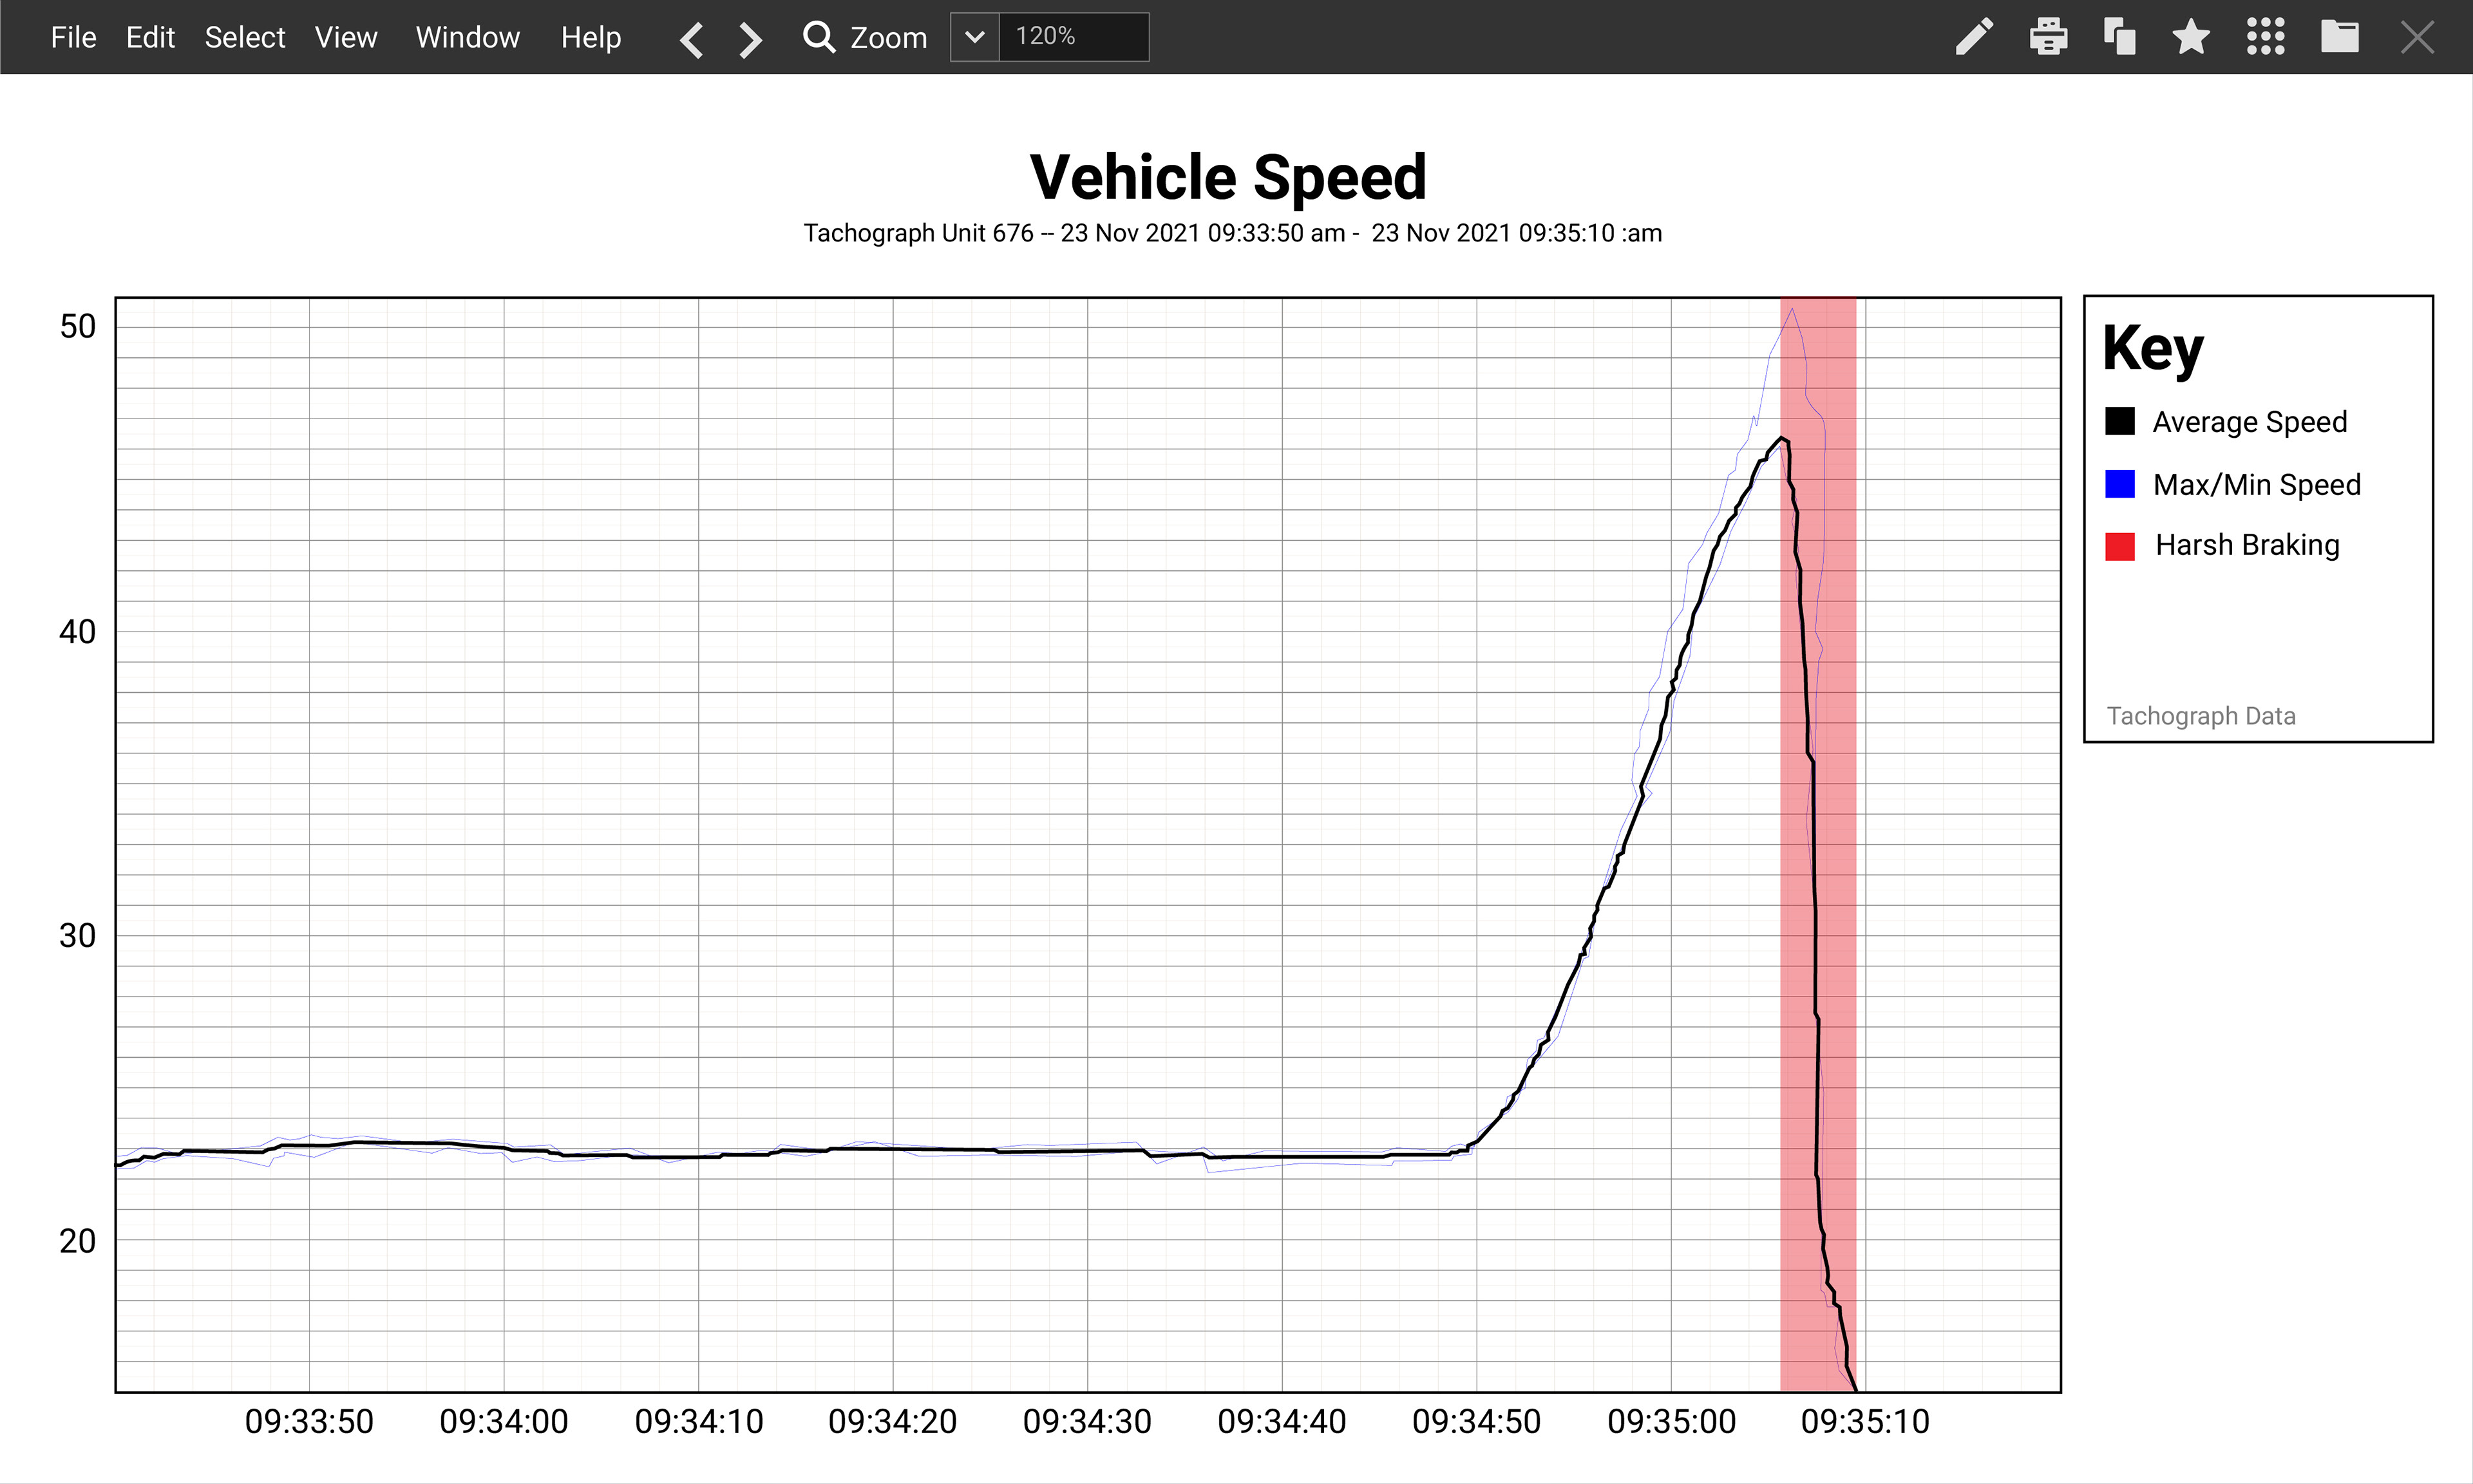Click the 40 speed axis label
The height and width of the screenshot is (1484, 2473).
pyautogui.click(x=77, y=632)
